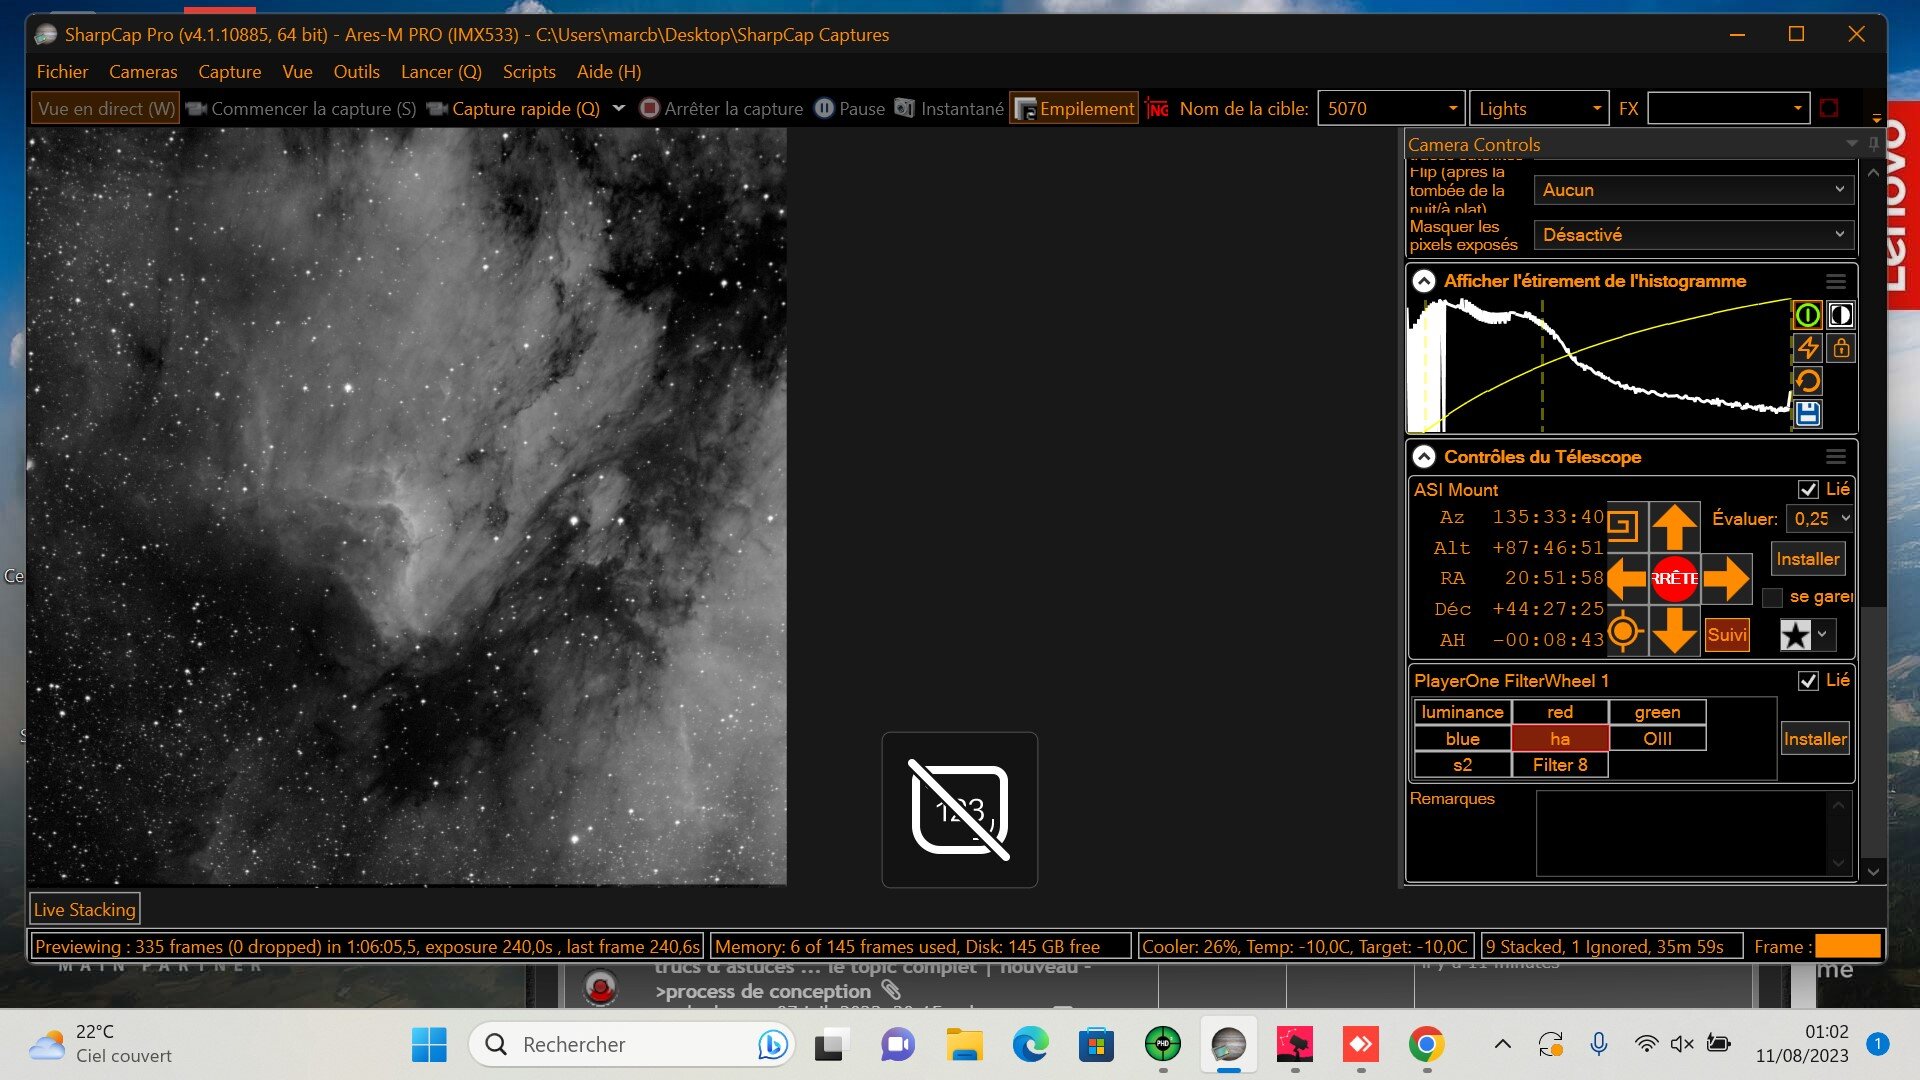Switch to the Live Stacking tab
Image resolution: width=1920 pixels, height=1080 pixels.
(84, 910)
